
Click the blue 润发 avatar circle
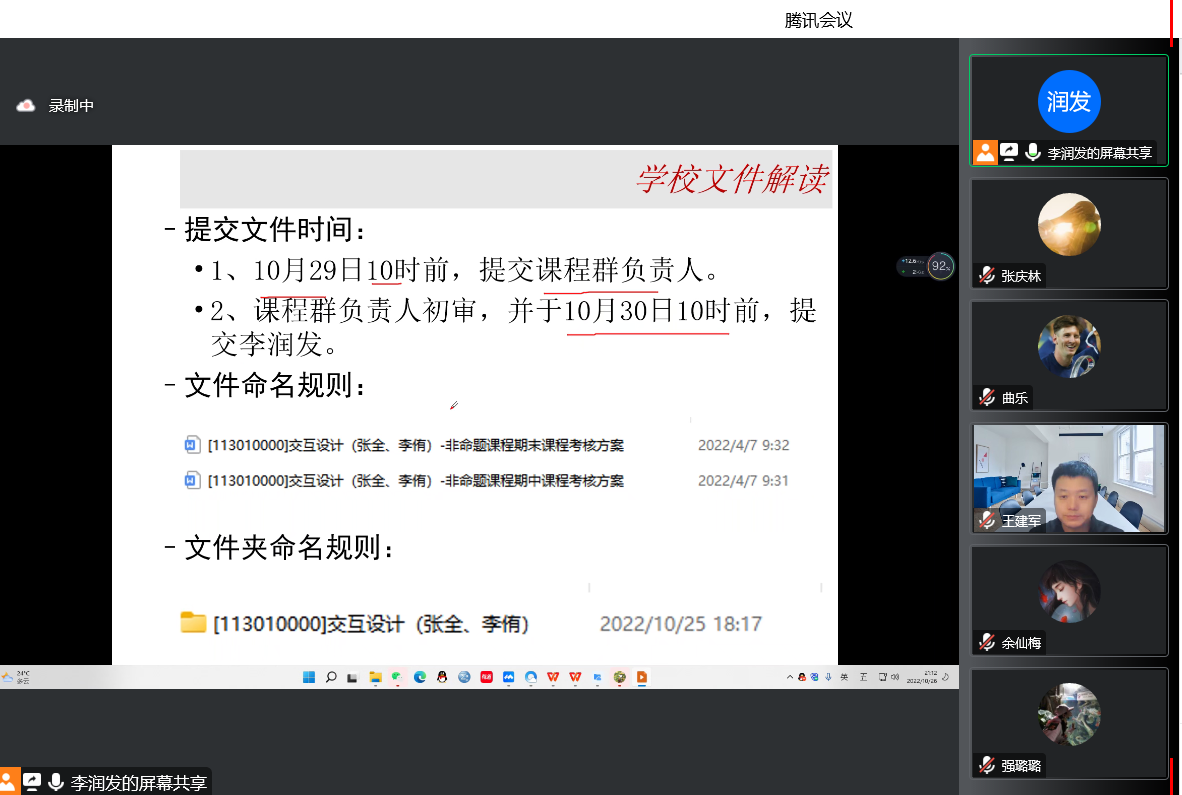coord(1069,101)
